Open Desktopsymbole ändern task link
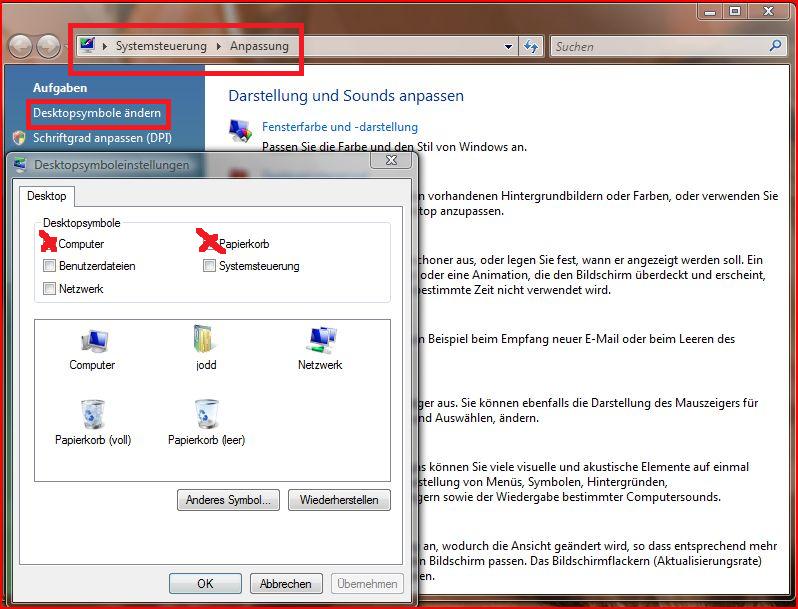This screenshot has height=609, width=798. [97, 113]
